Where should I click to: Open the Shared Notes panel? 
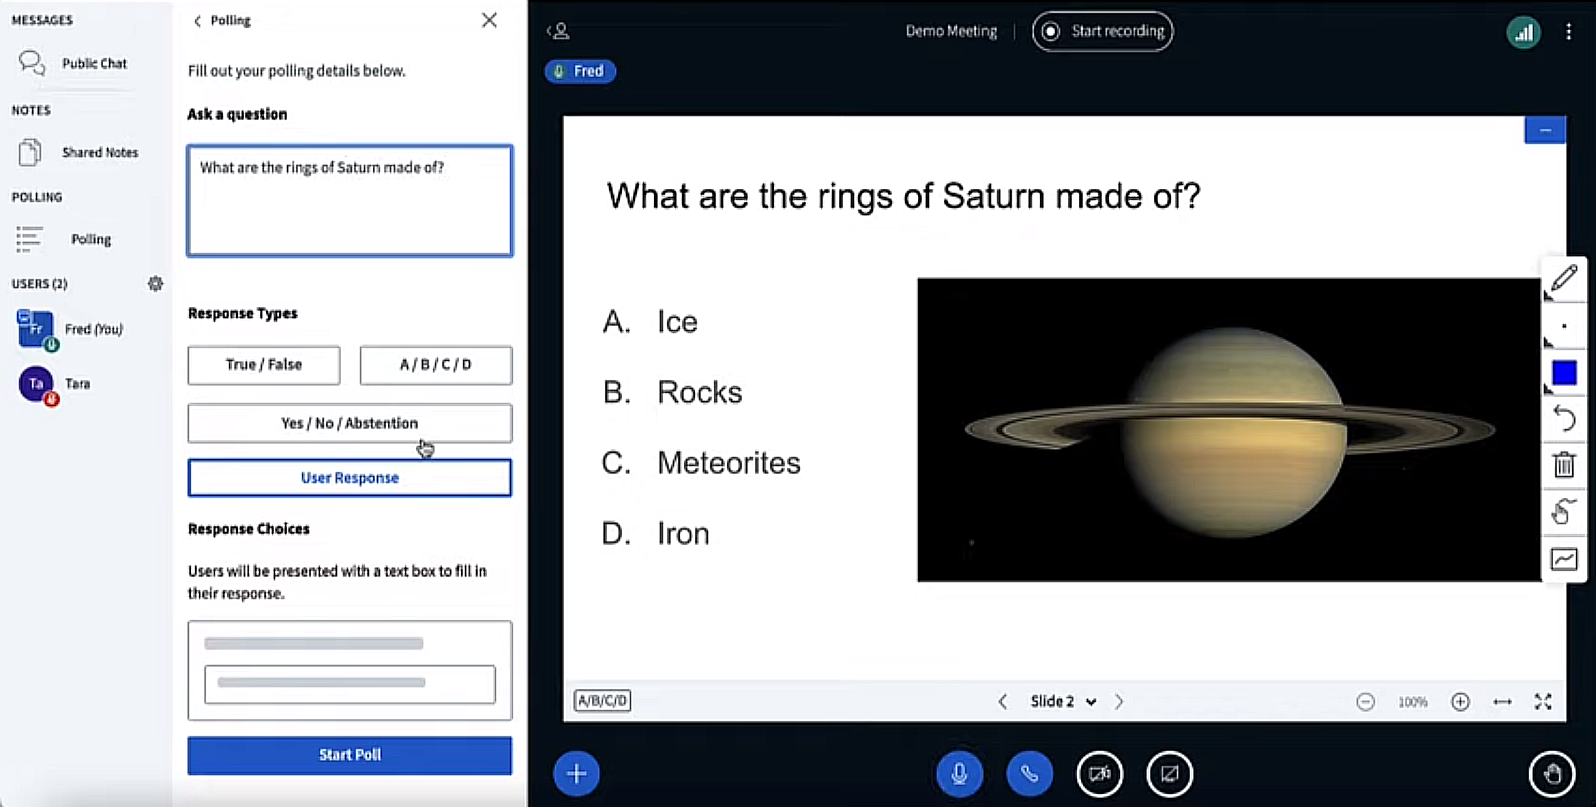(79, 152)
